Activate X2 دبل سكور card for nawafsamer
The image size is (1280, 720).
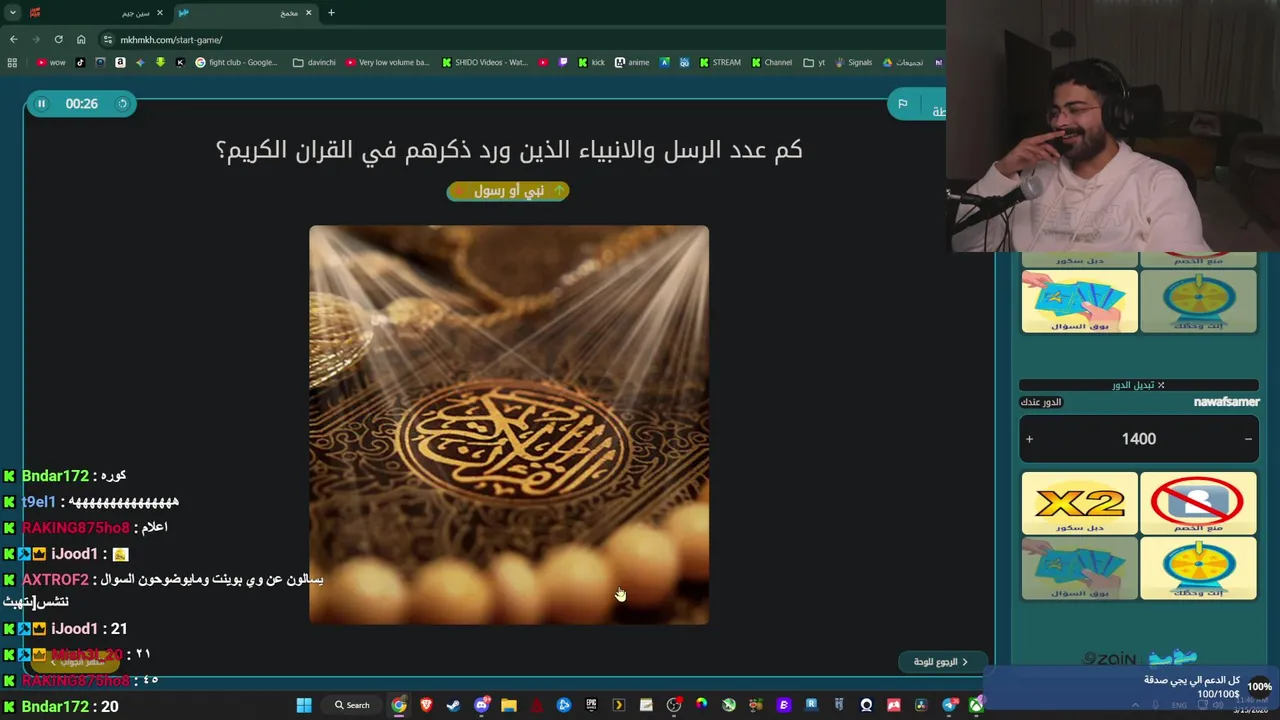(x=1080, y=503)
